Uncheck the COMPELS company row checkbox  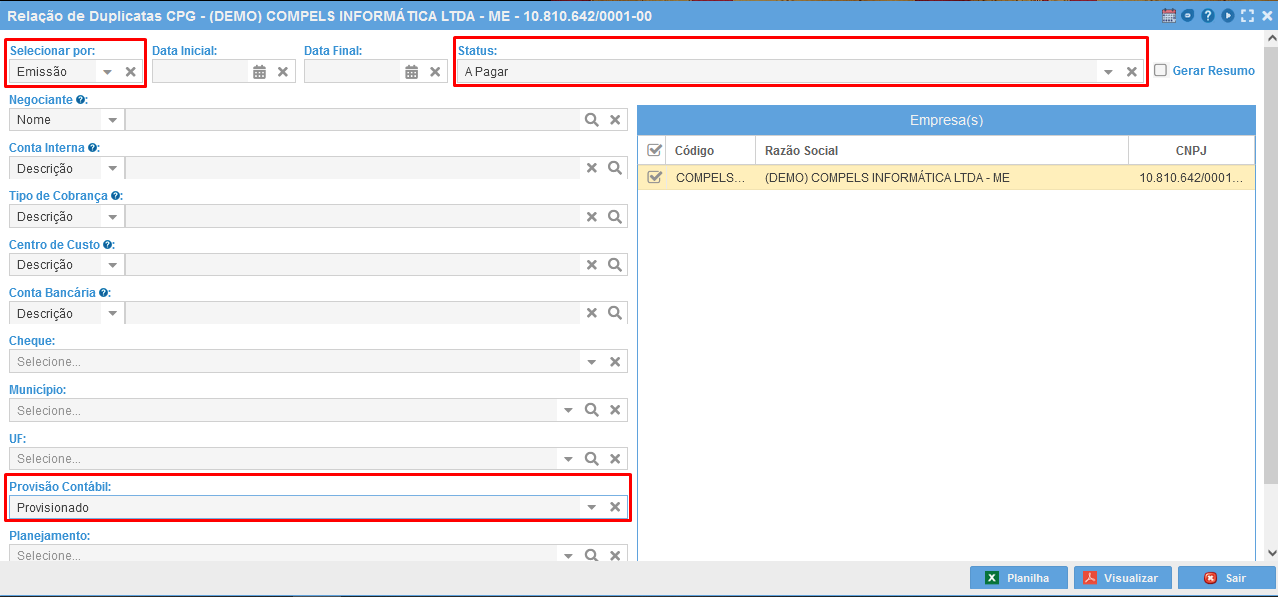655,177
